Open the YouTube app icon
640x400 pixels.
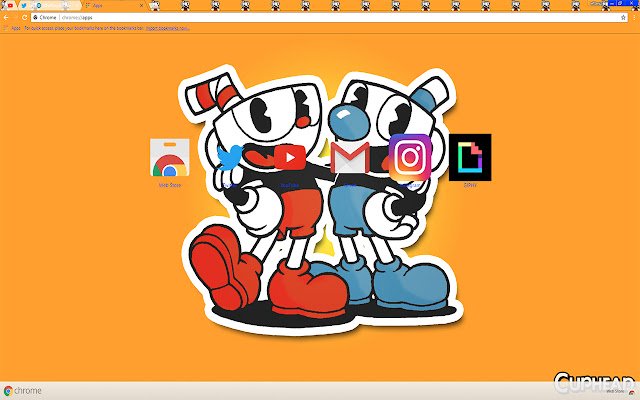[290, 157]
